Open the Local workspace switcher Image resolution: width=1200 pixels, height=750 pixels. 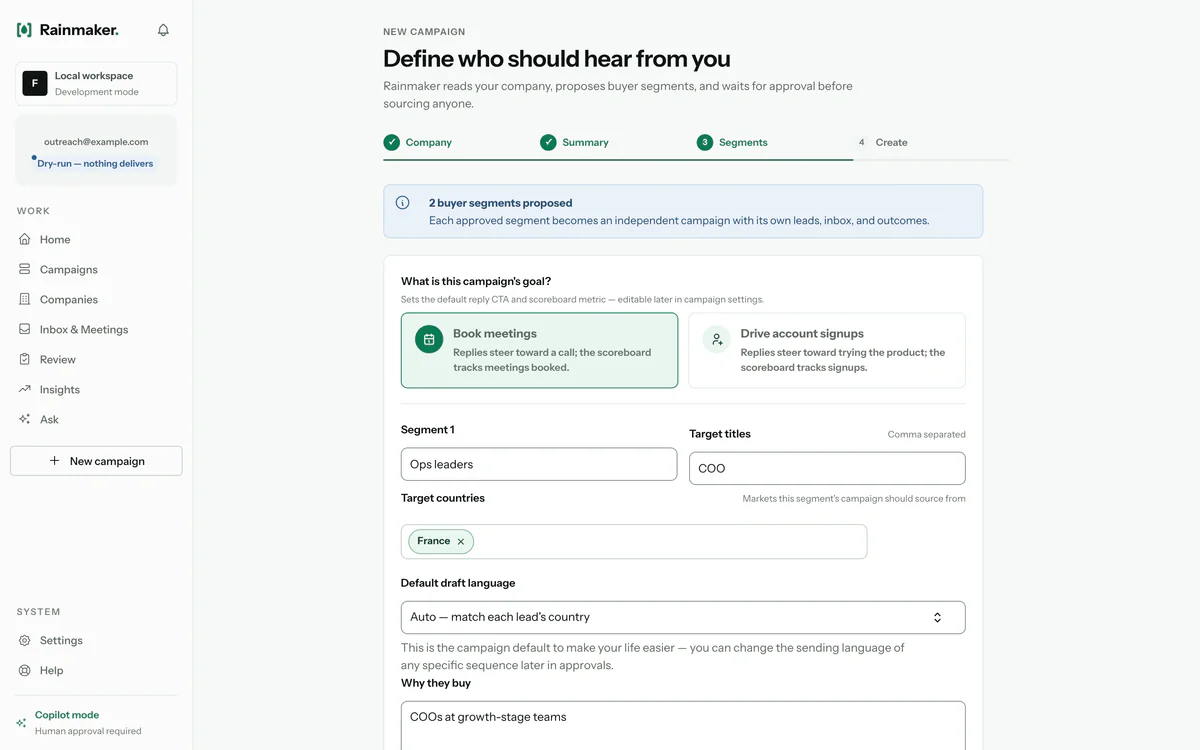96,83
